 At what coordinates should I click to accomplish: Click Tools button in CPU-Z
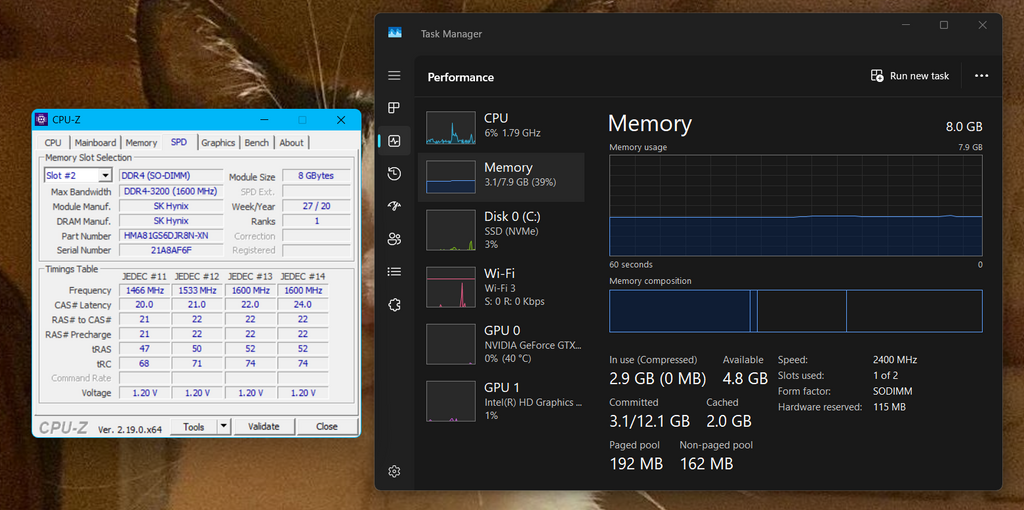194,426
